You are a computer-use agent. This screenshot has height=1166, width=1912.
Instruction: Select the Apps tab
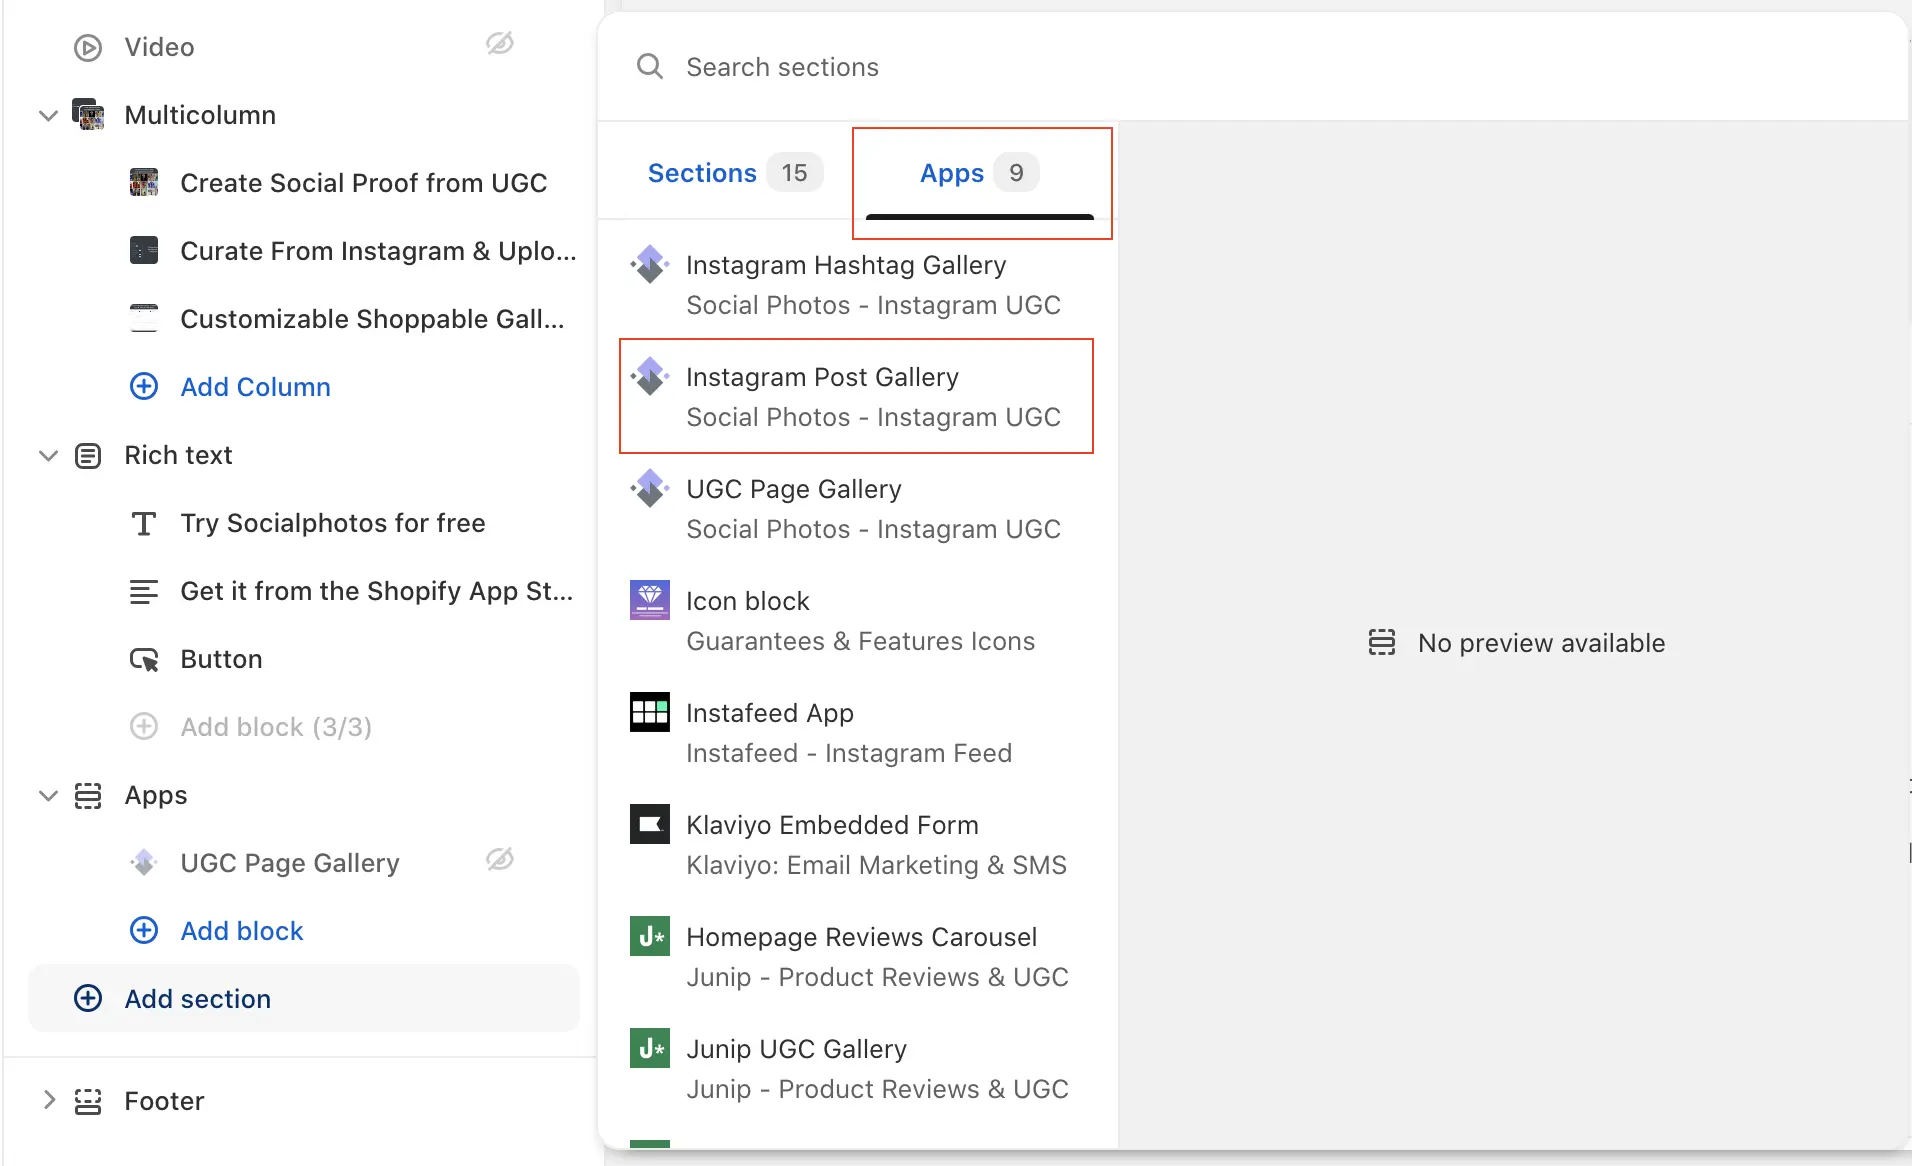(980, 173)
